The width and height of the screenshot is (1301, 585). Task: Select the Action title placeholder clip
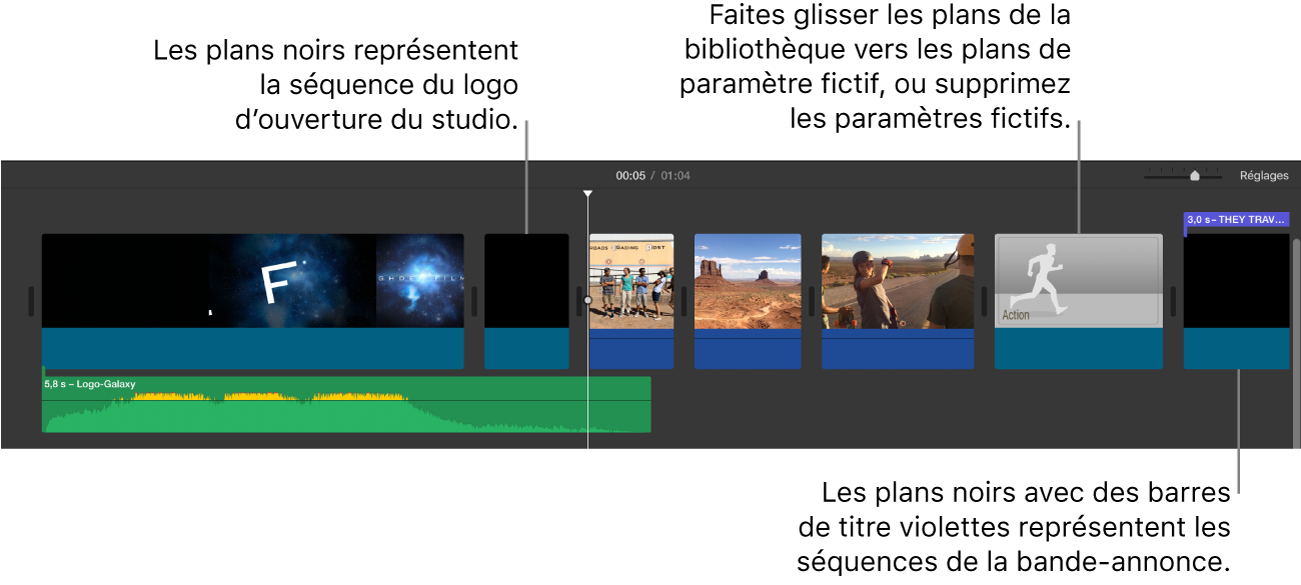[x=1078, y=300]
